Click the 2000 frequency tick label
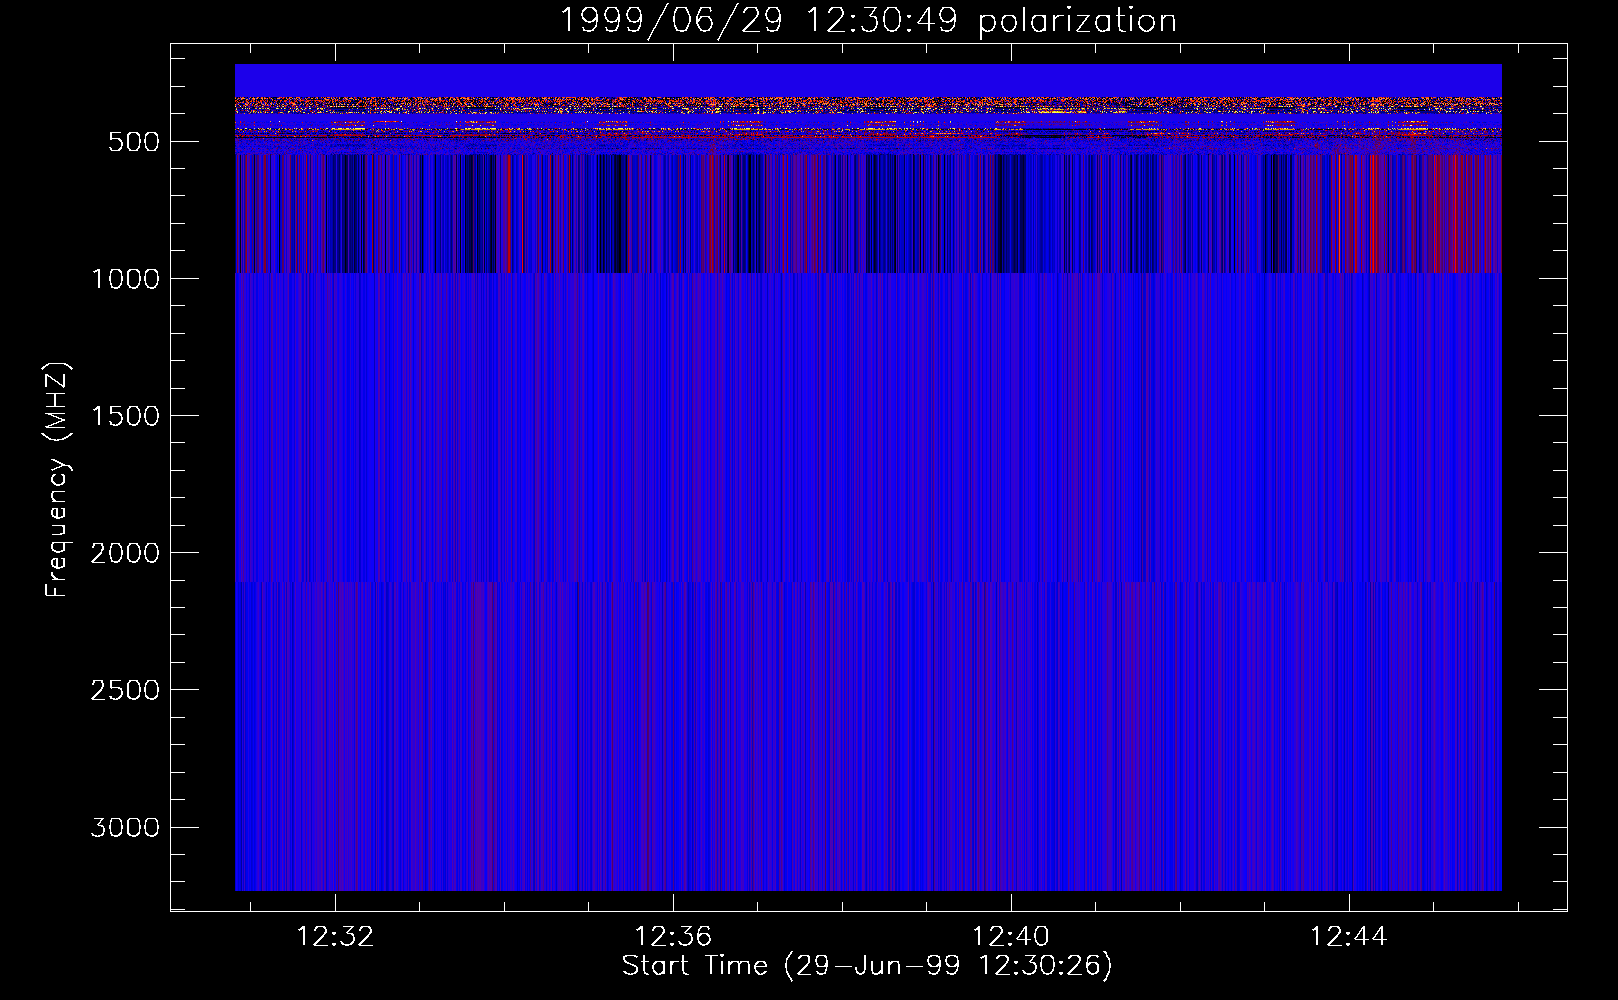Viewport: 1618px width, 1000px height. tap(125, 553)
